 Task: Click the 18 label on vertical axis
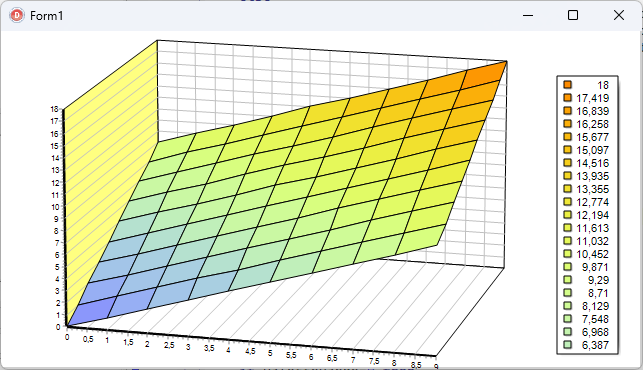coord(55,109)
